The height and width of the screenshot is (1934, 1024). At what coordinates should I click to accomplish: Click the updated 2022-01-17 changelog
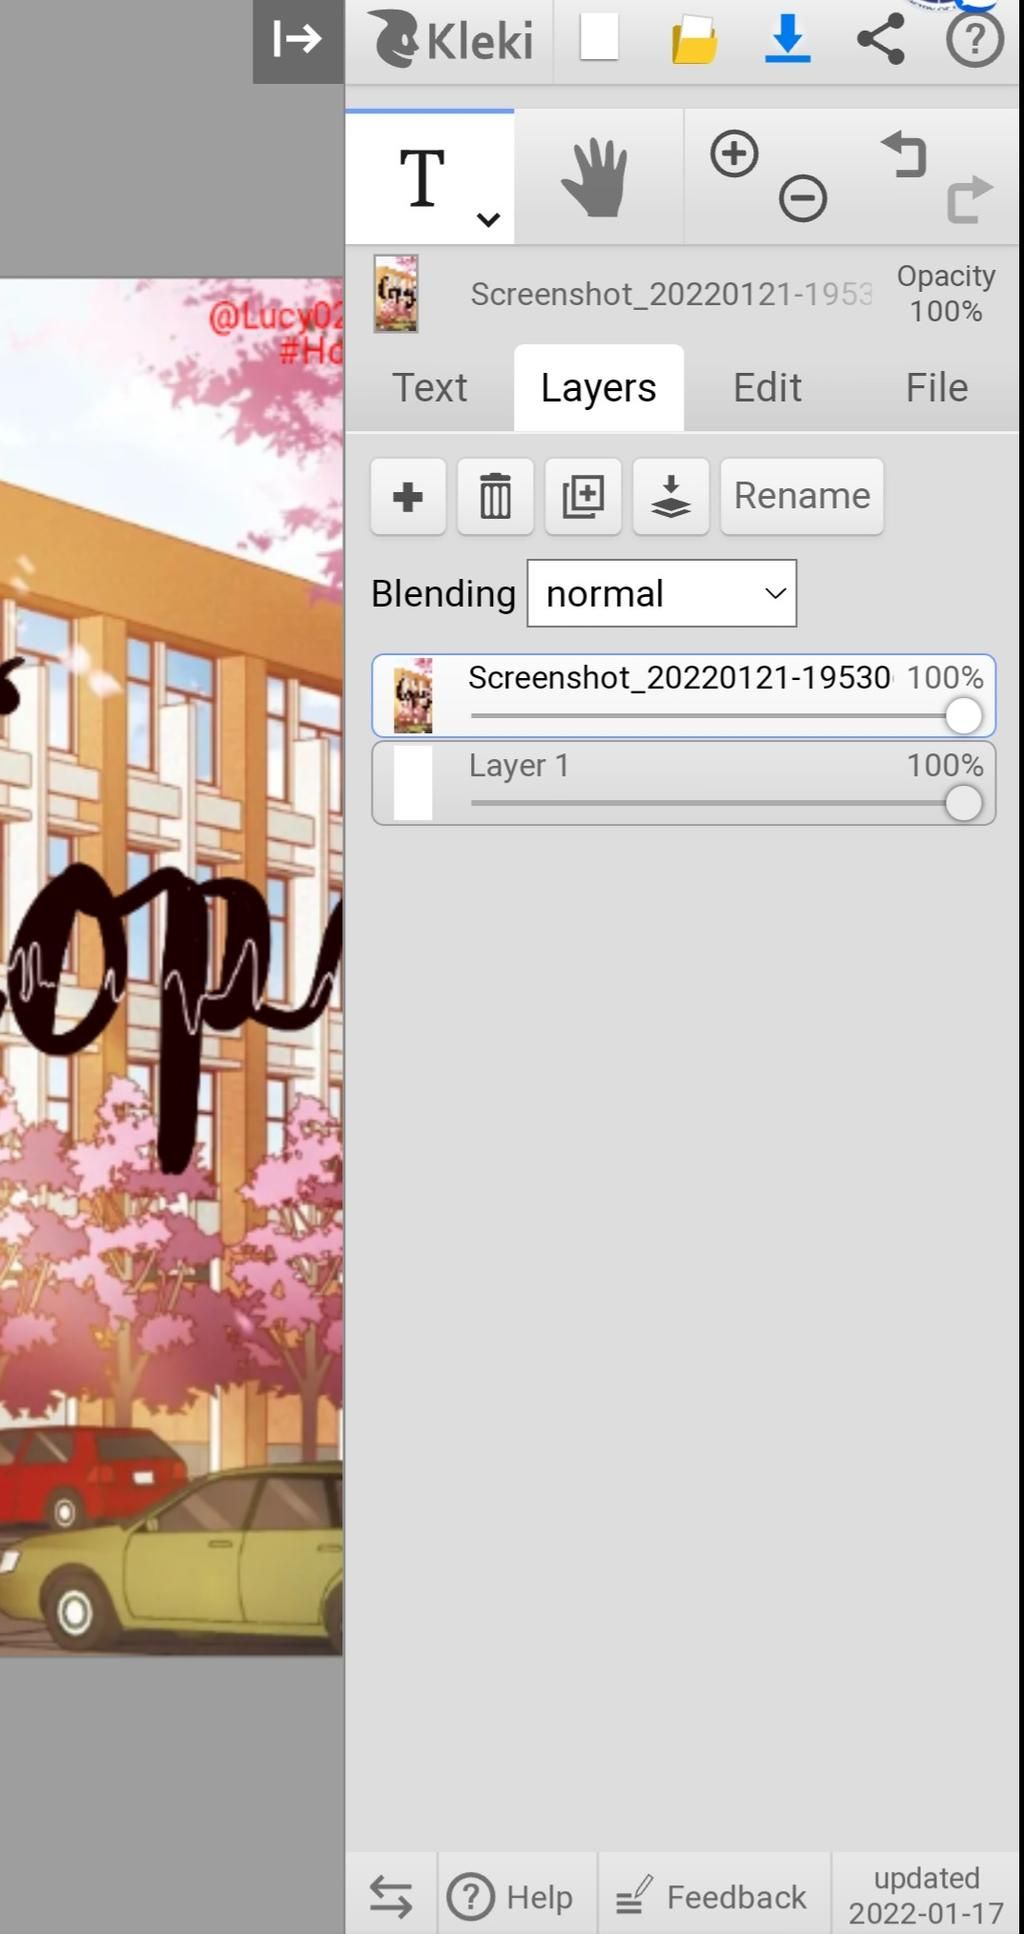[x=927, y=1896]
